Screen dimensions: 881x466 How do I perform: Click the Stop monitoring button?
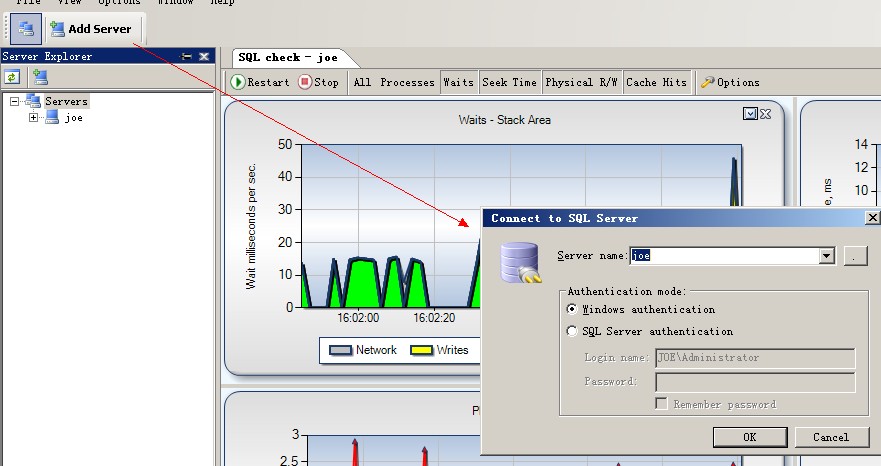pos(319,82)
